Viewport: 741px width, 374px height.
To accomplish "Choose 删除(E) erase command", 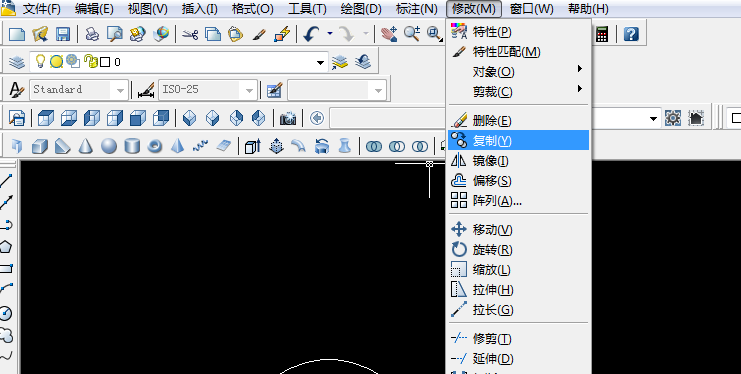I will pyautogui.click(x=518, y=121).
